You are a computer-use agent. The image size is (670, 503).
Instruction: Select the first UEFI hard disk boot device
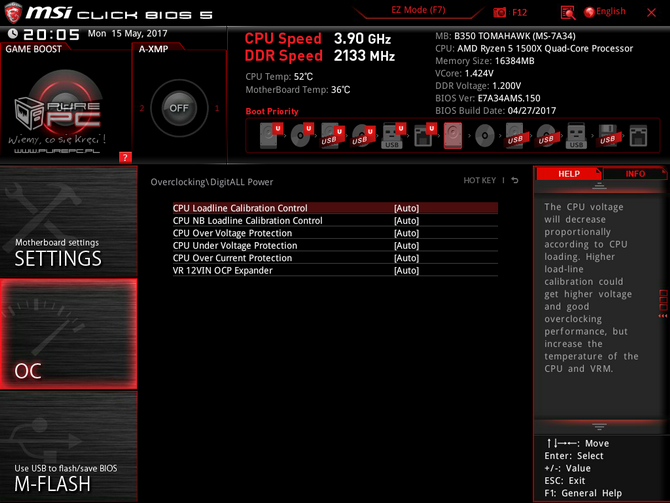tap(271, 135)
